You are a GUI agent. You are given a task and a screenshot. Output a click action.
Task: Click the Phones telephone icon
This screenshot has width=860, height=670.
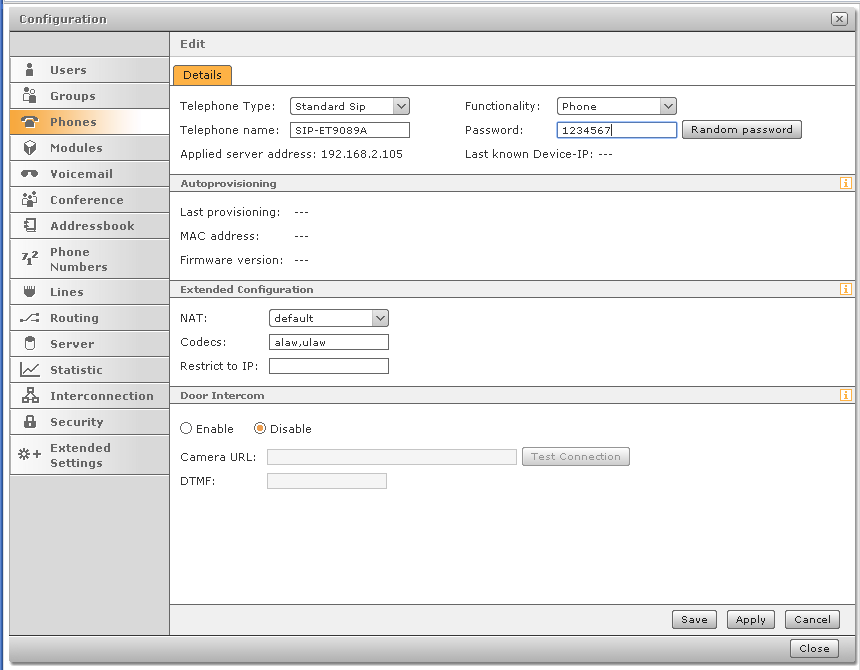[30, 122]
